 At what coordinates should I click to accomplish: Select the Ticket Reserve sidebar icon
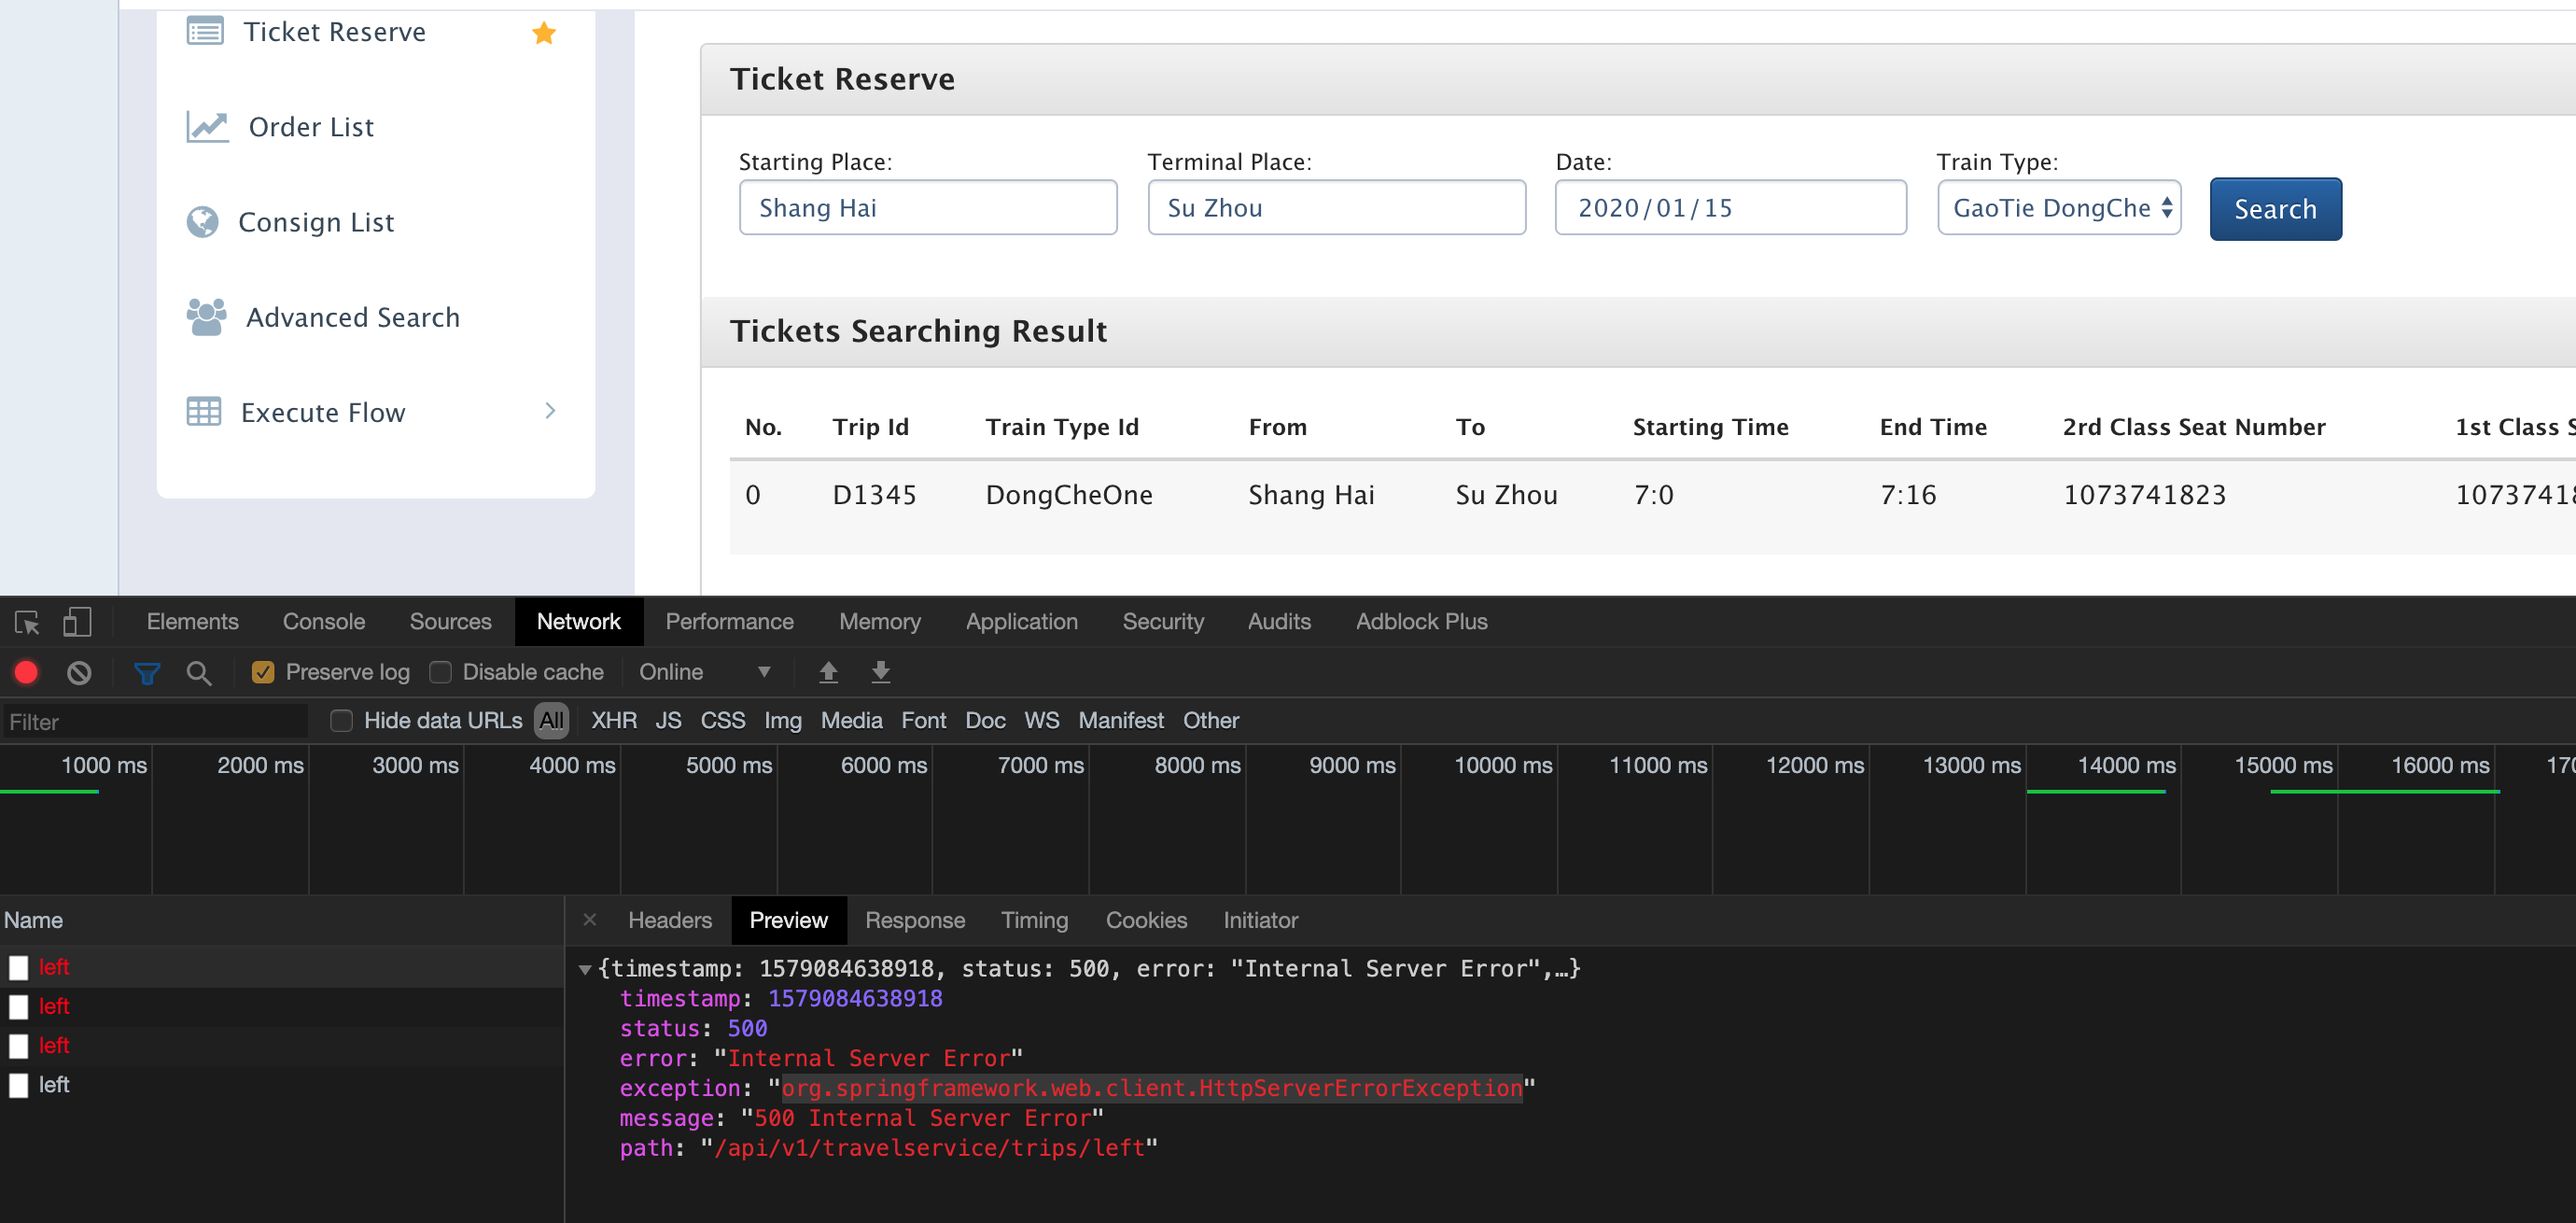(x=203, y=31)
